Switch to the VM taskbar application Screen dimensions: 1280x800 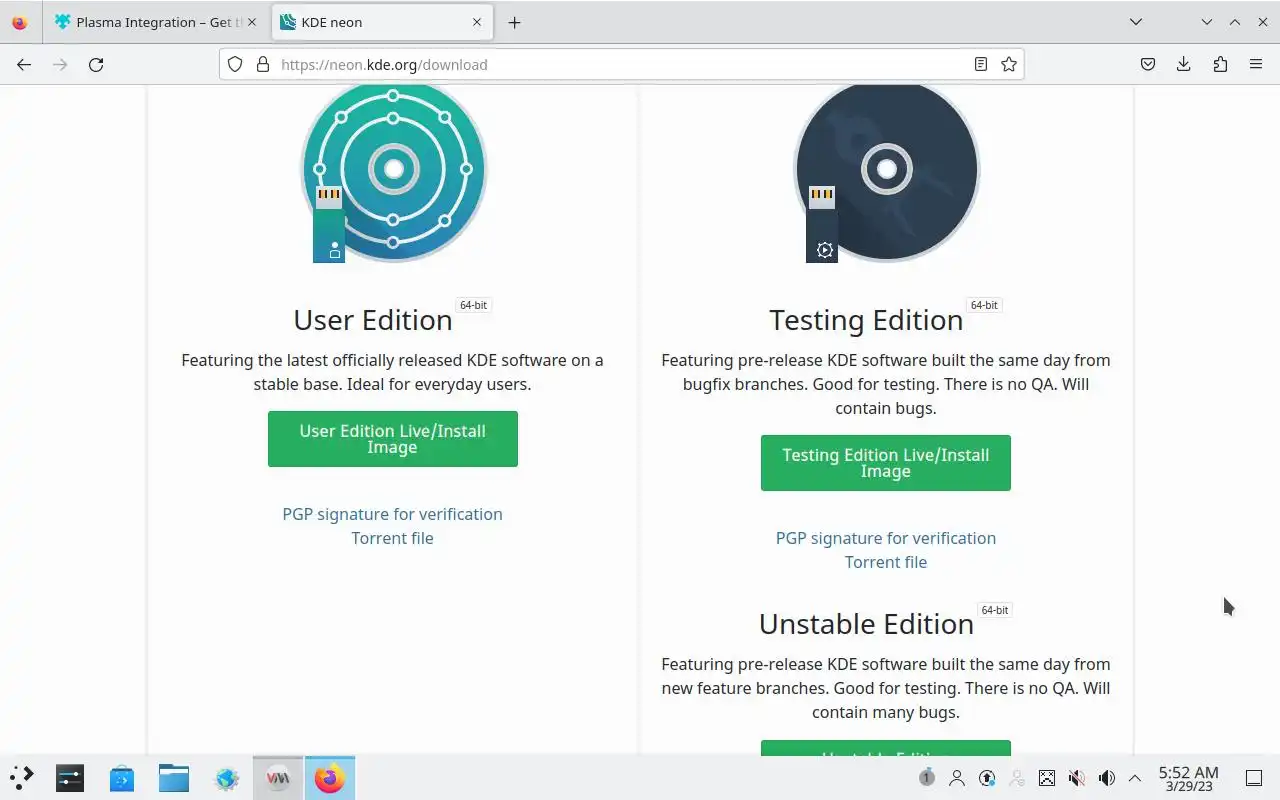tap(278, 778)
